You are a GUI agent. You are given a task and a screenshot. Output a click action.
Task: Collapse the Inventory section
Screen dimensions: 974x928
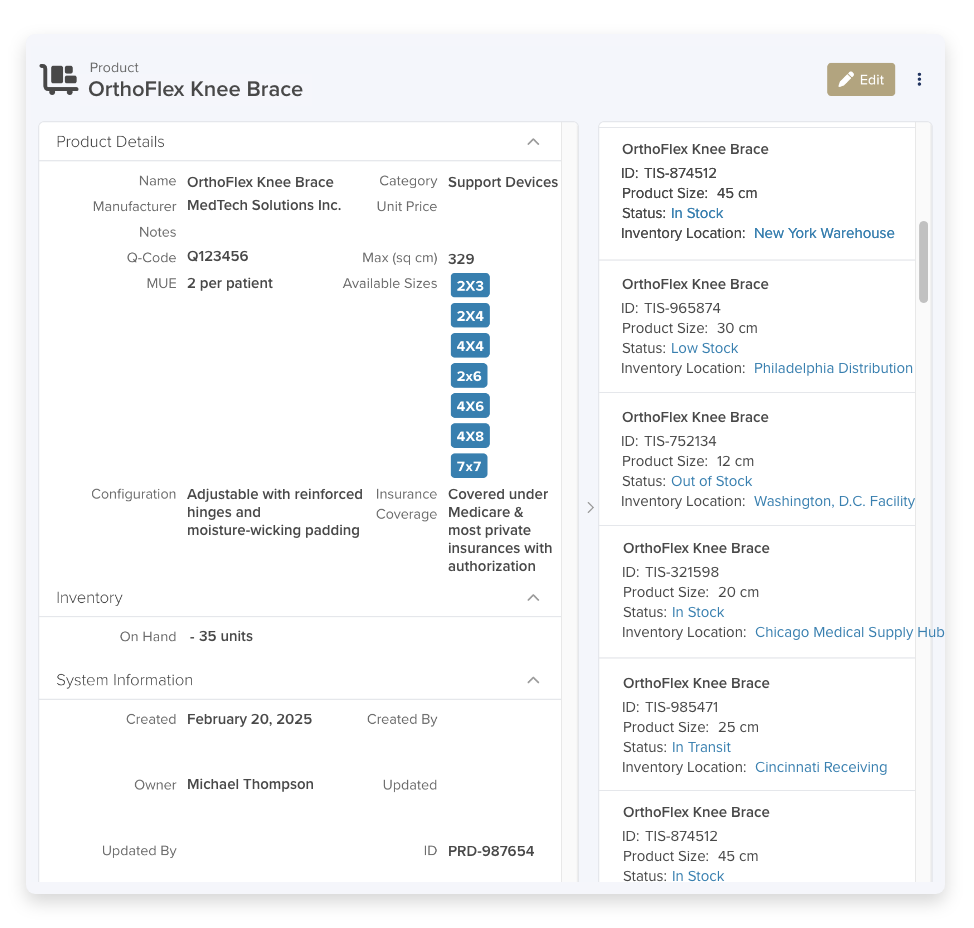click(533, 598)
